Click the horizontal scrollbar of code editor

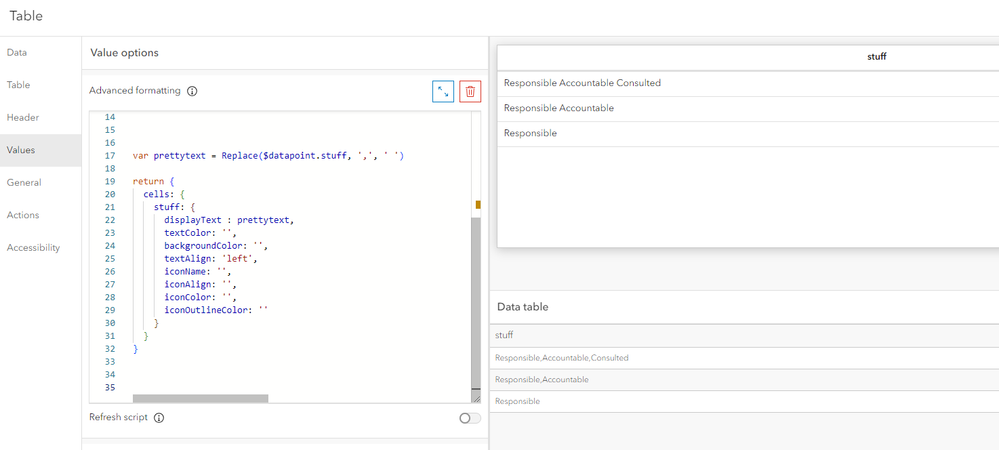pyautogui.click(x=200, y=398)
